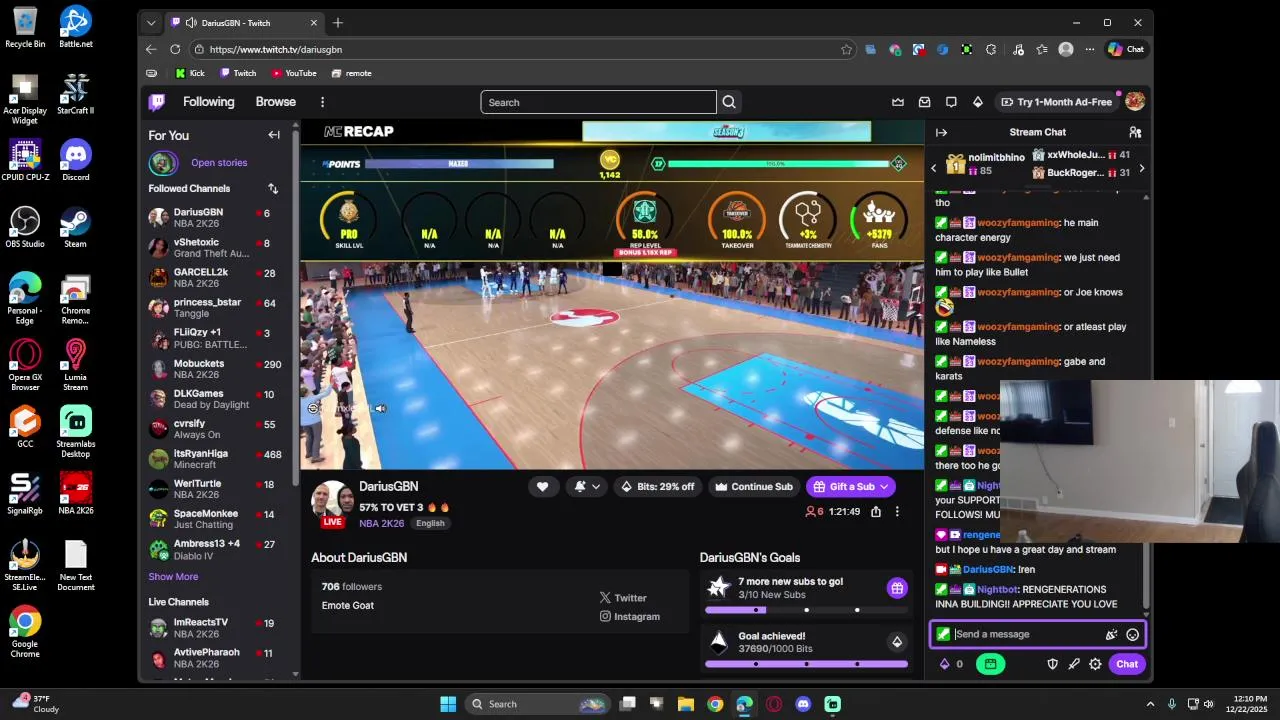Open remote bookmark
The width and height of the screenshot is (1280, 720).
point(351,73)
